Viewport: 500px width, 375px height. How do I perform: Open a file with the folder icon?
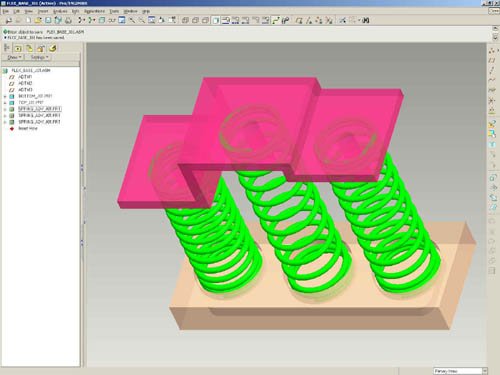click(38, 20)
